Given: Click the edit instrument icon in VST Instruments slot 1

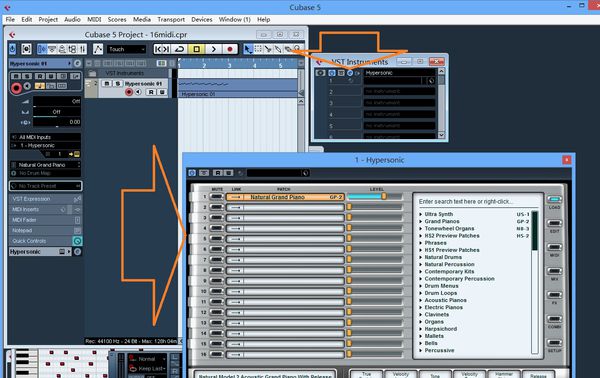Looking at the screenshot, I should [x=350, y=73].
